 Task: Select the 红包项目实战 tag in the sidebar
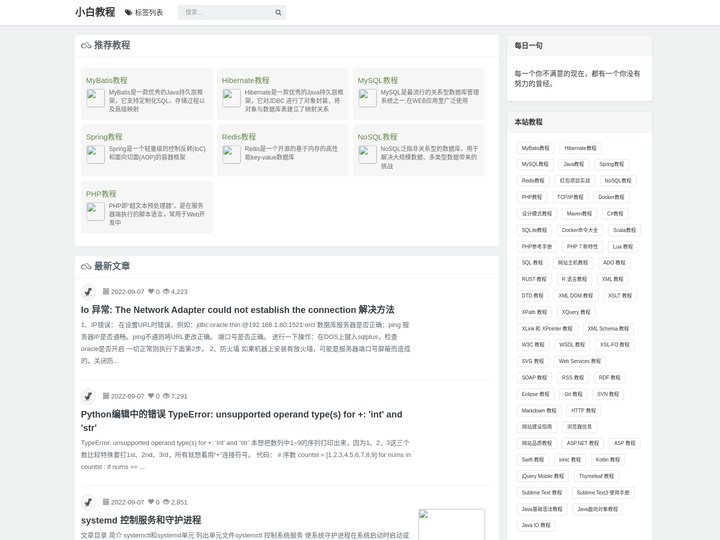(x=574, y=180)
